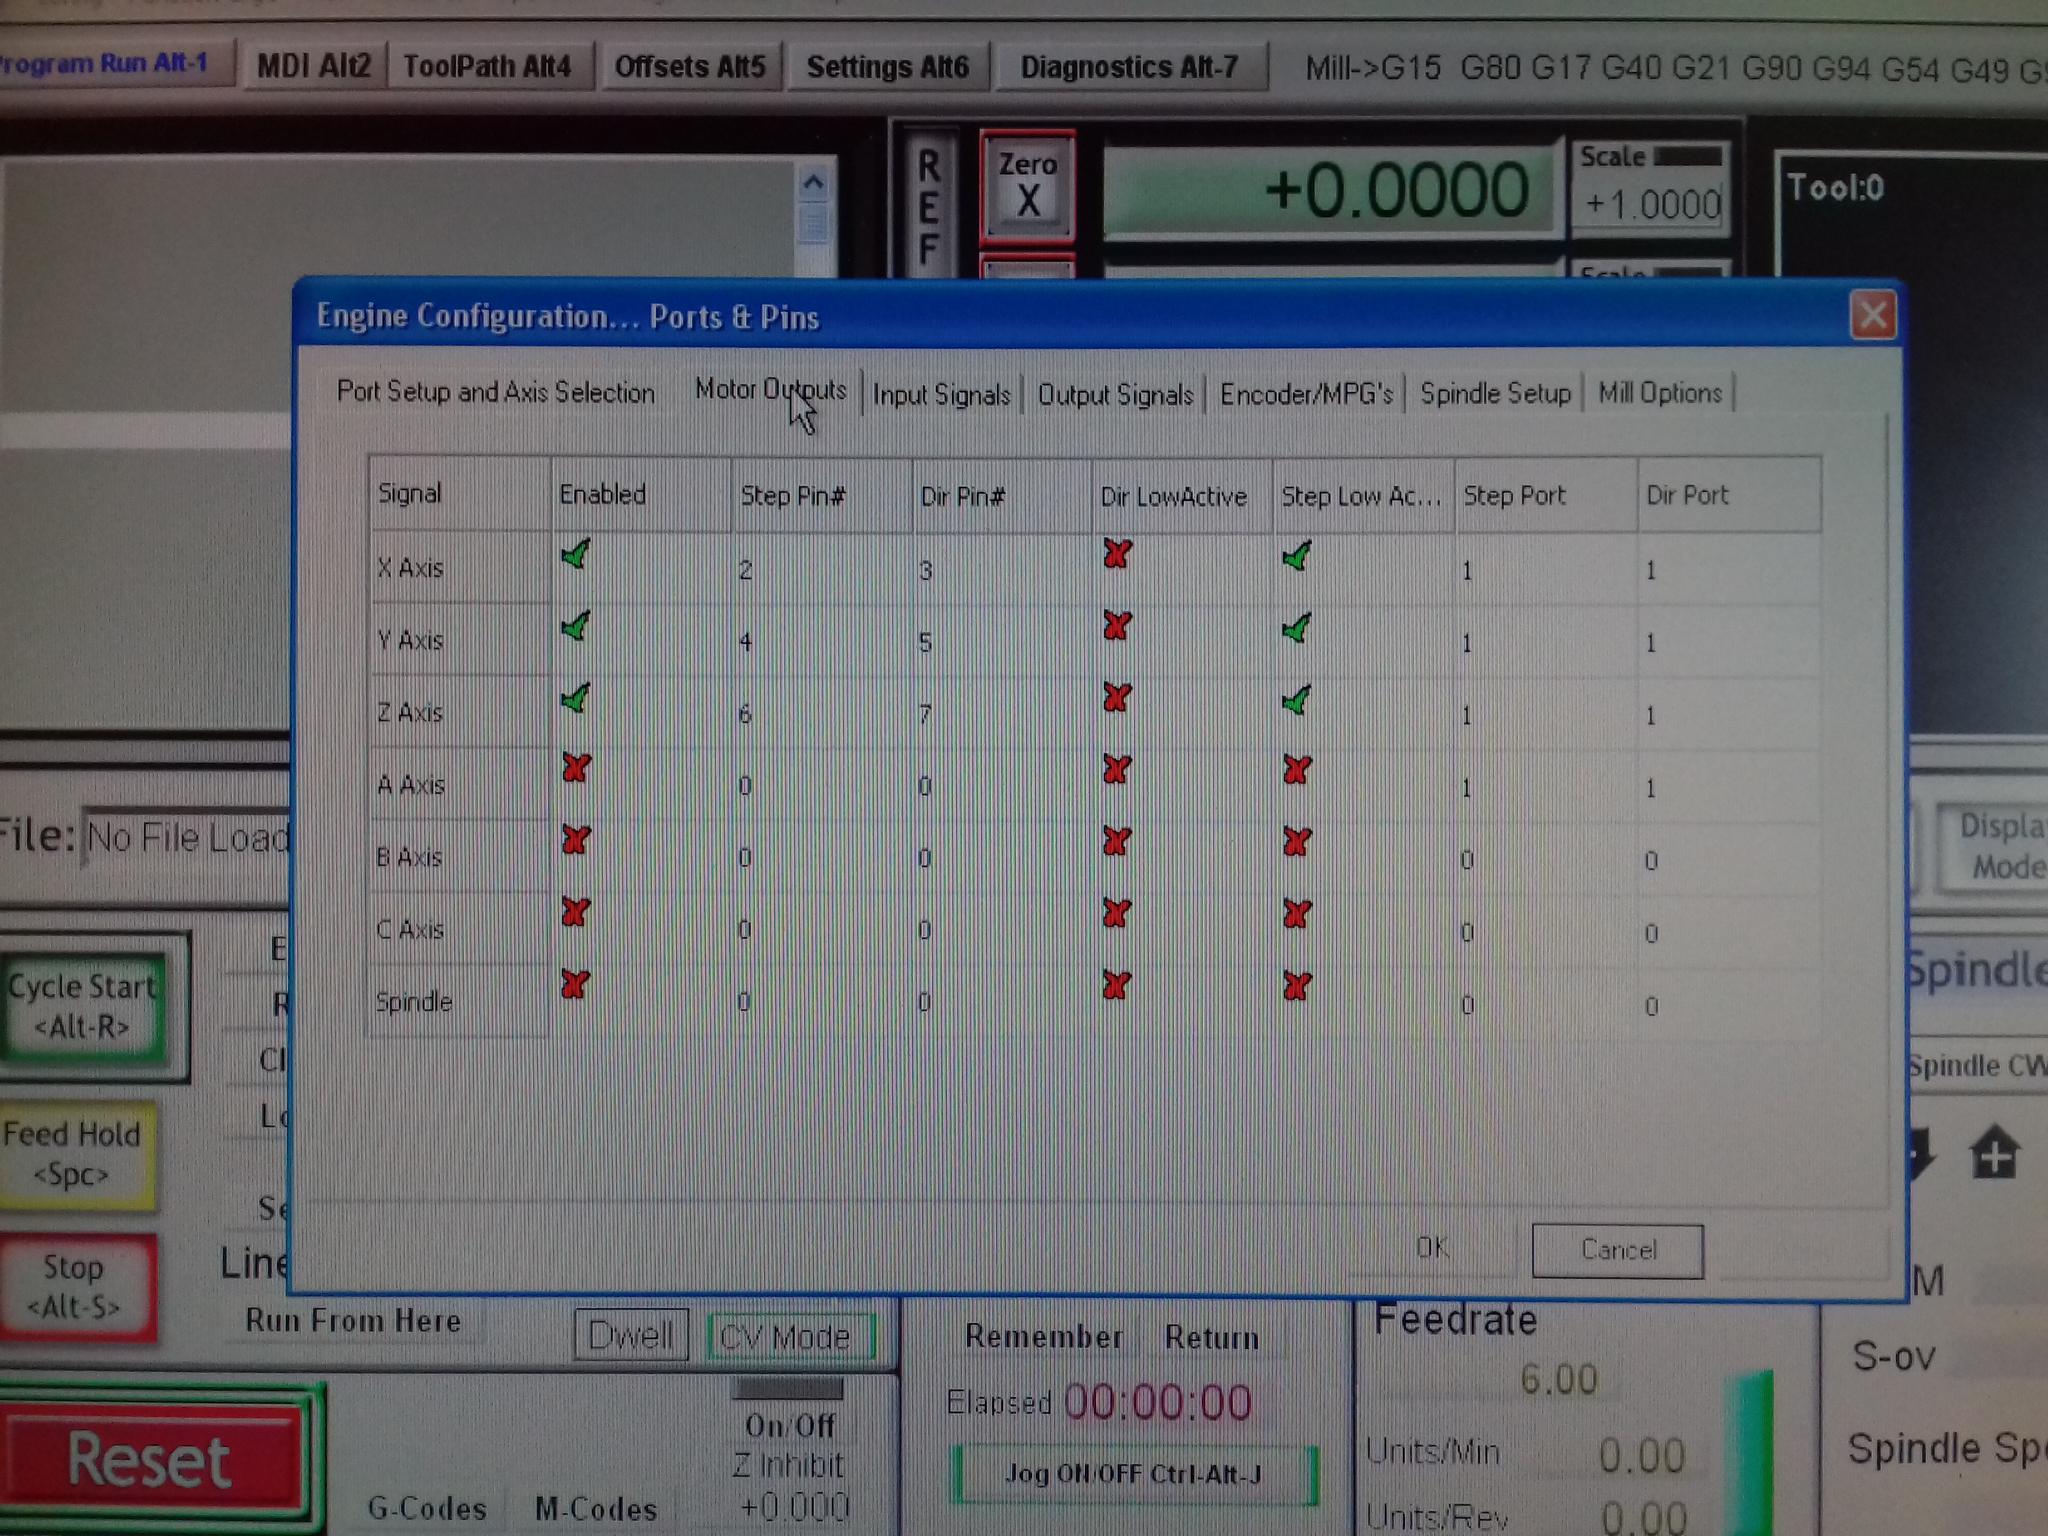Screen dimensions: 2048x1536
Task: Toggle B Axis Step Low Active X
Action: (x=1296, y=842)
